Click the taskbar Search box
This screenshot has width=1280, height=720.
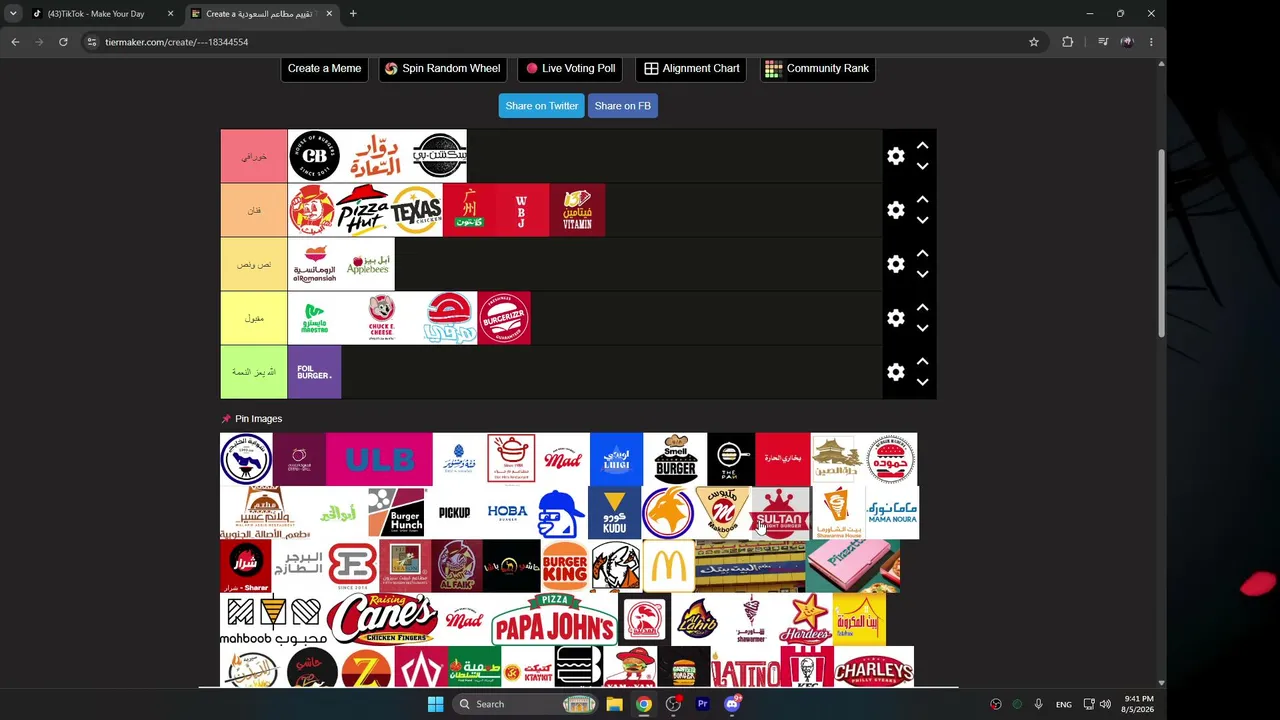coord(526,704)
